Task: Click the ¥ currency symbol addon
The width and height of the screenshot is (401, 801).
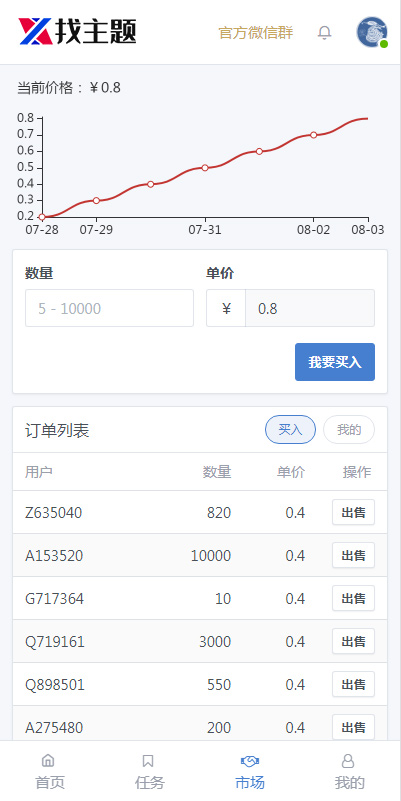Action: (x=226, y=308)
